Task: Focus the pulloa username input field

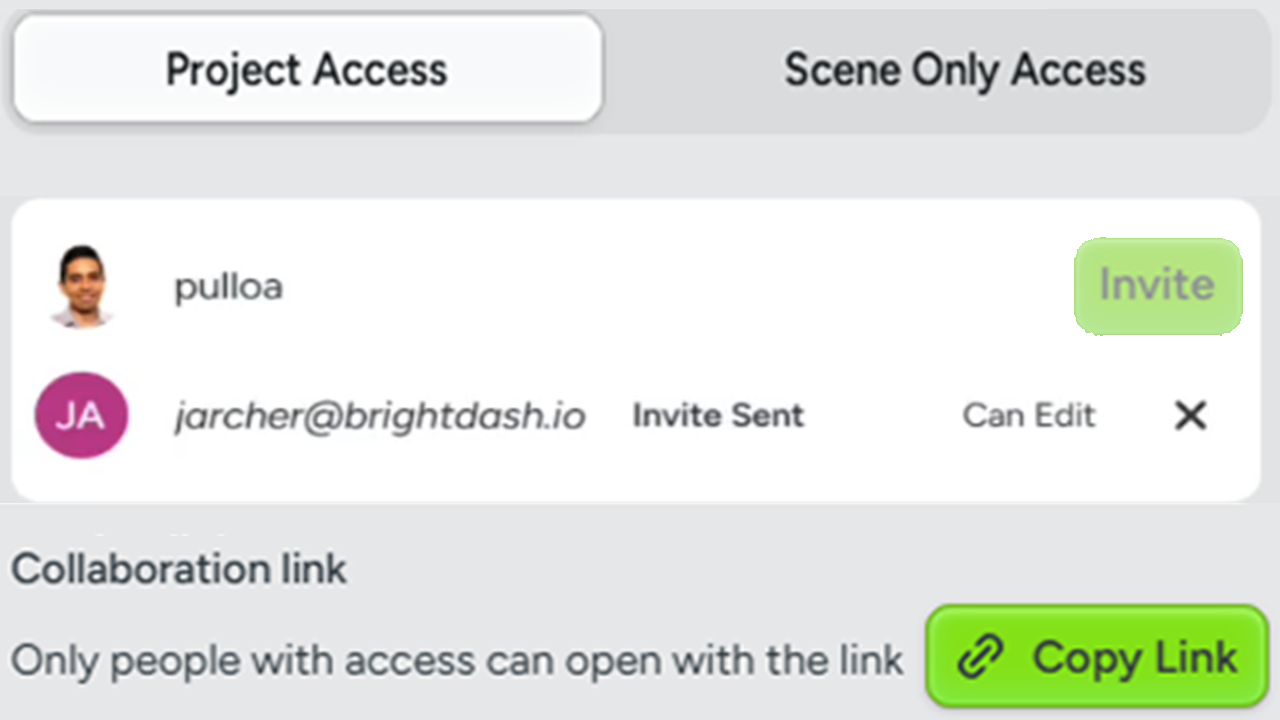Action: point(600,287)
